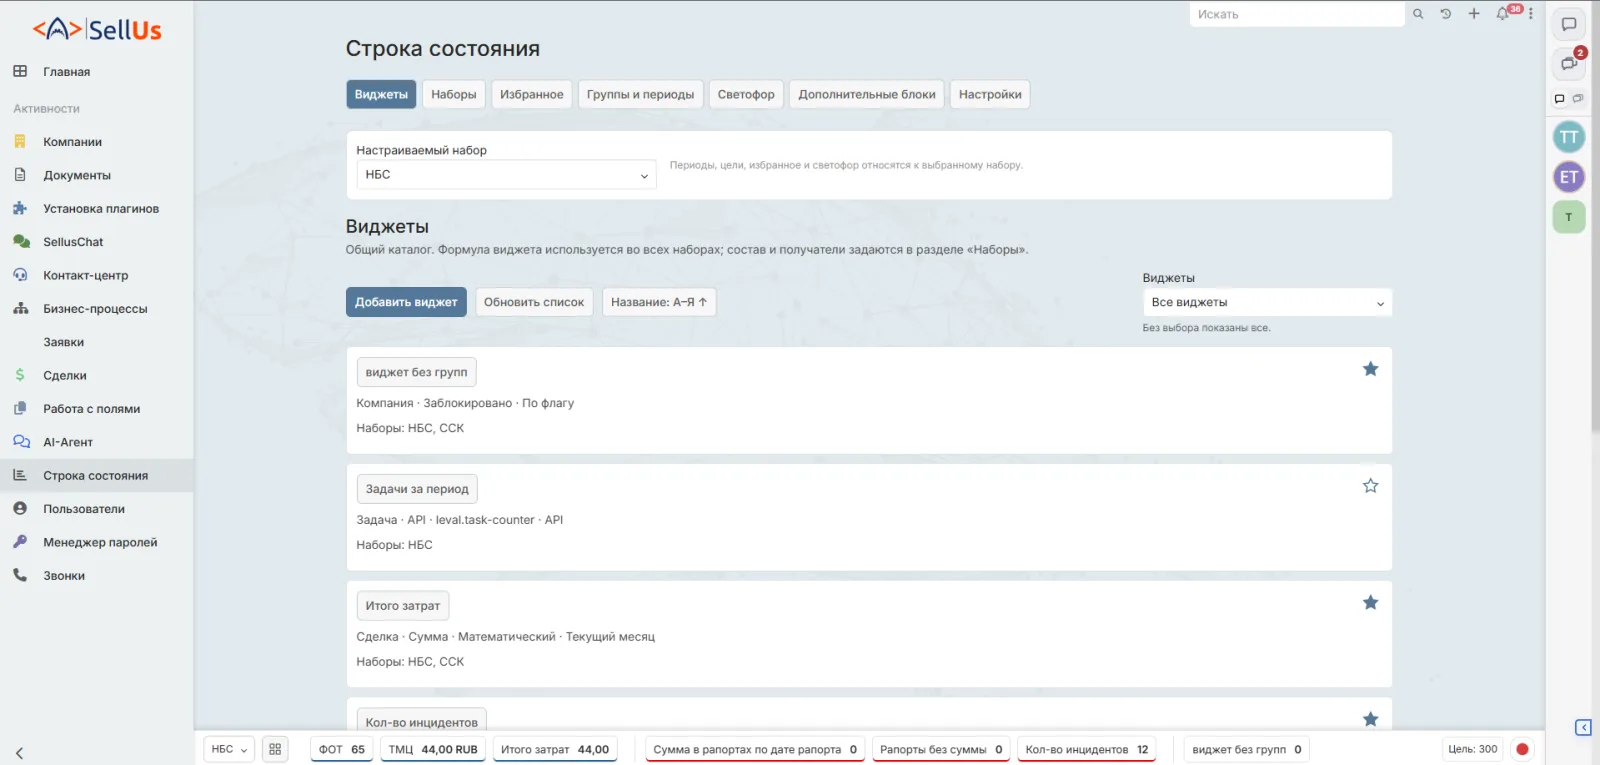Collapse sidebar with the left arrow icon

(x=19, y=753)
